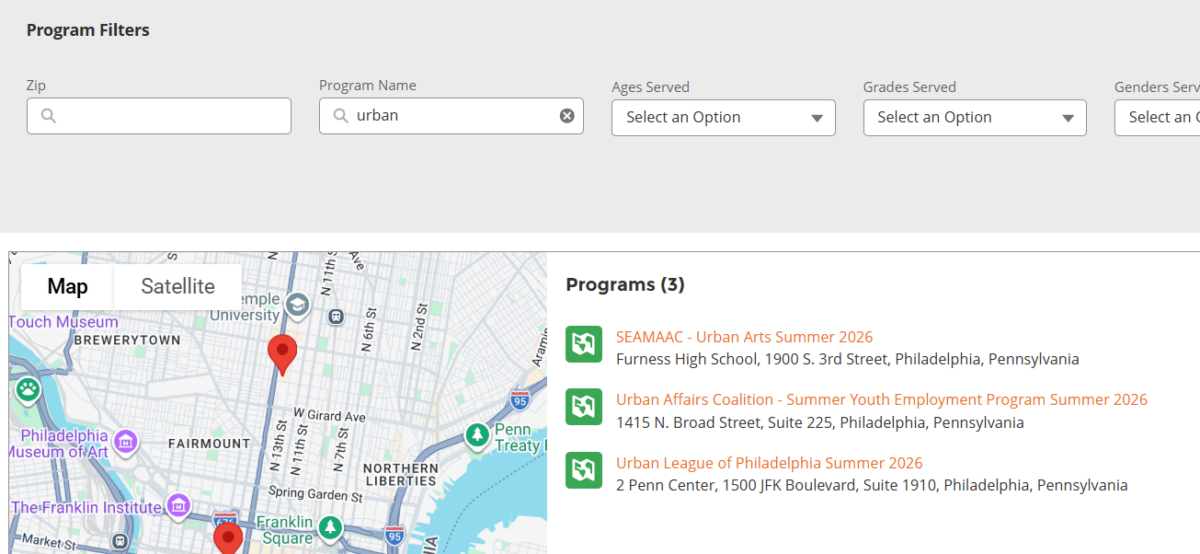1200x554 pixels.
Task: Click the Franklin Square park marker
Action: pos(330,526)
